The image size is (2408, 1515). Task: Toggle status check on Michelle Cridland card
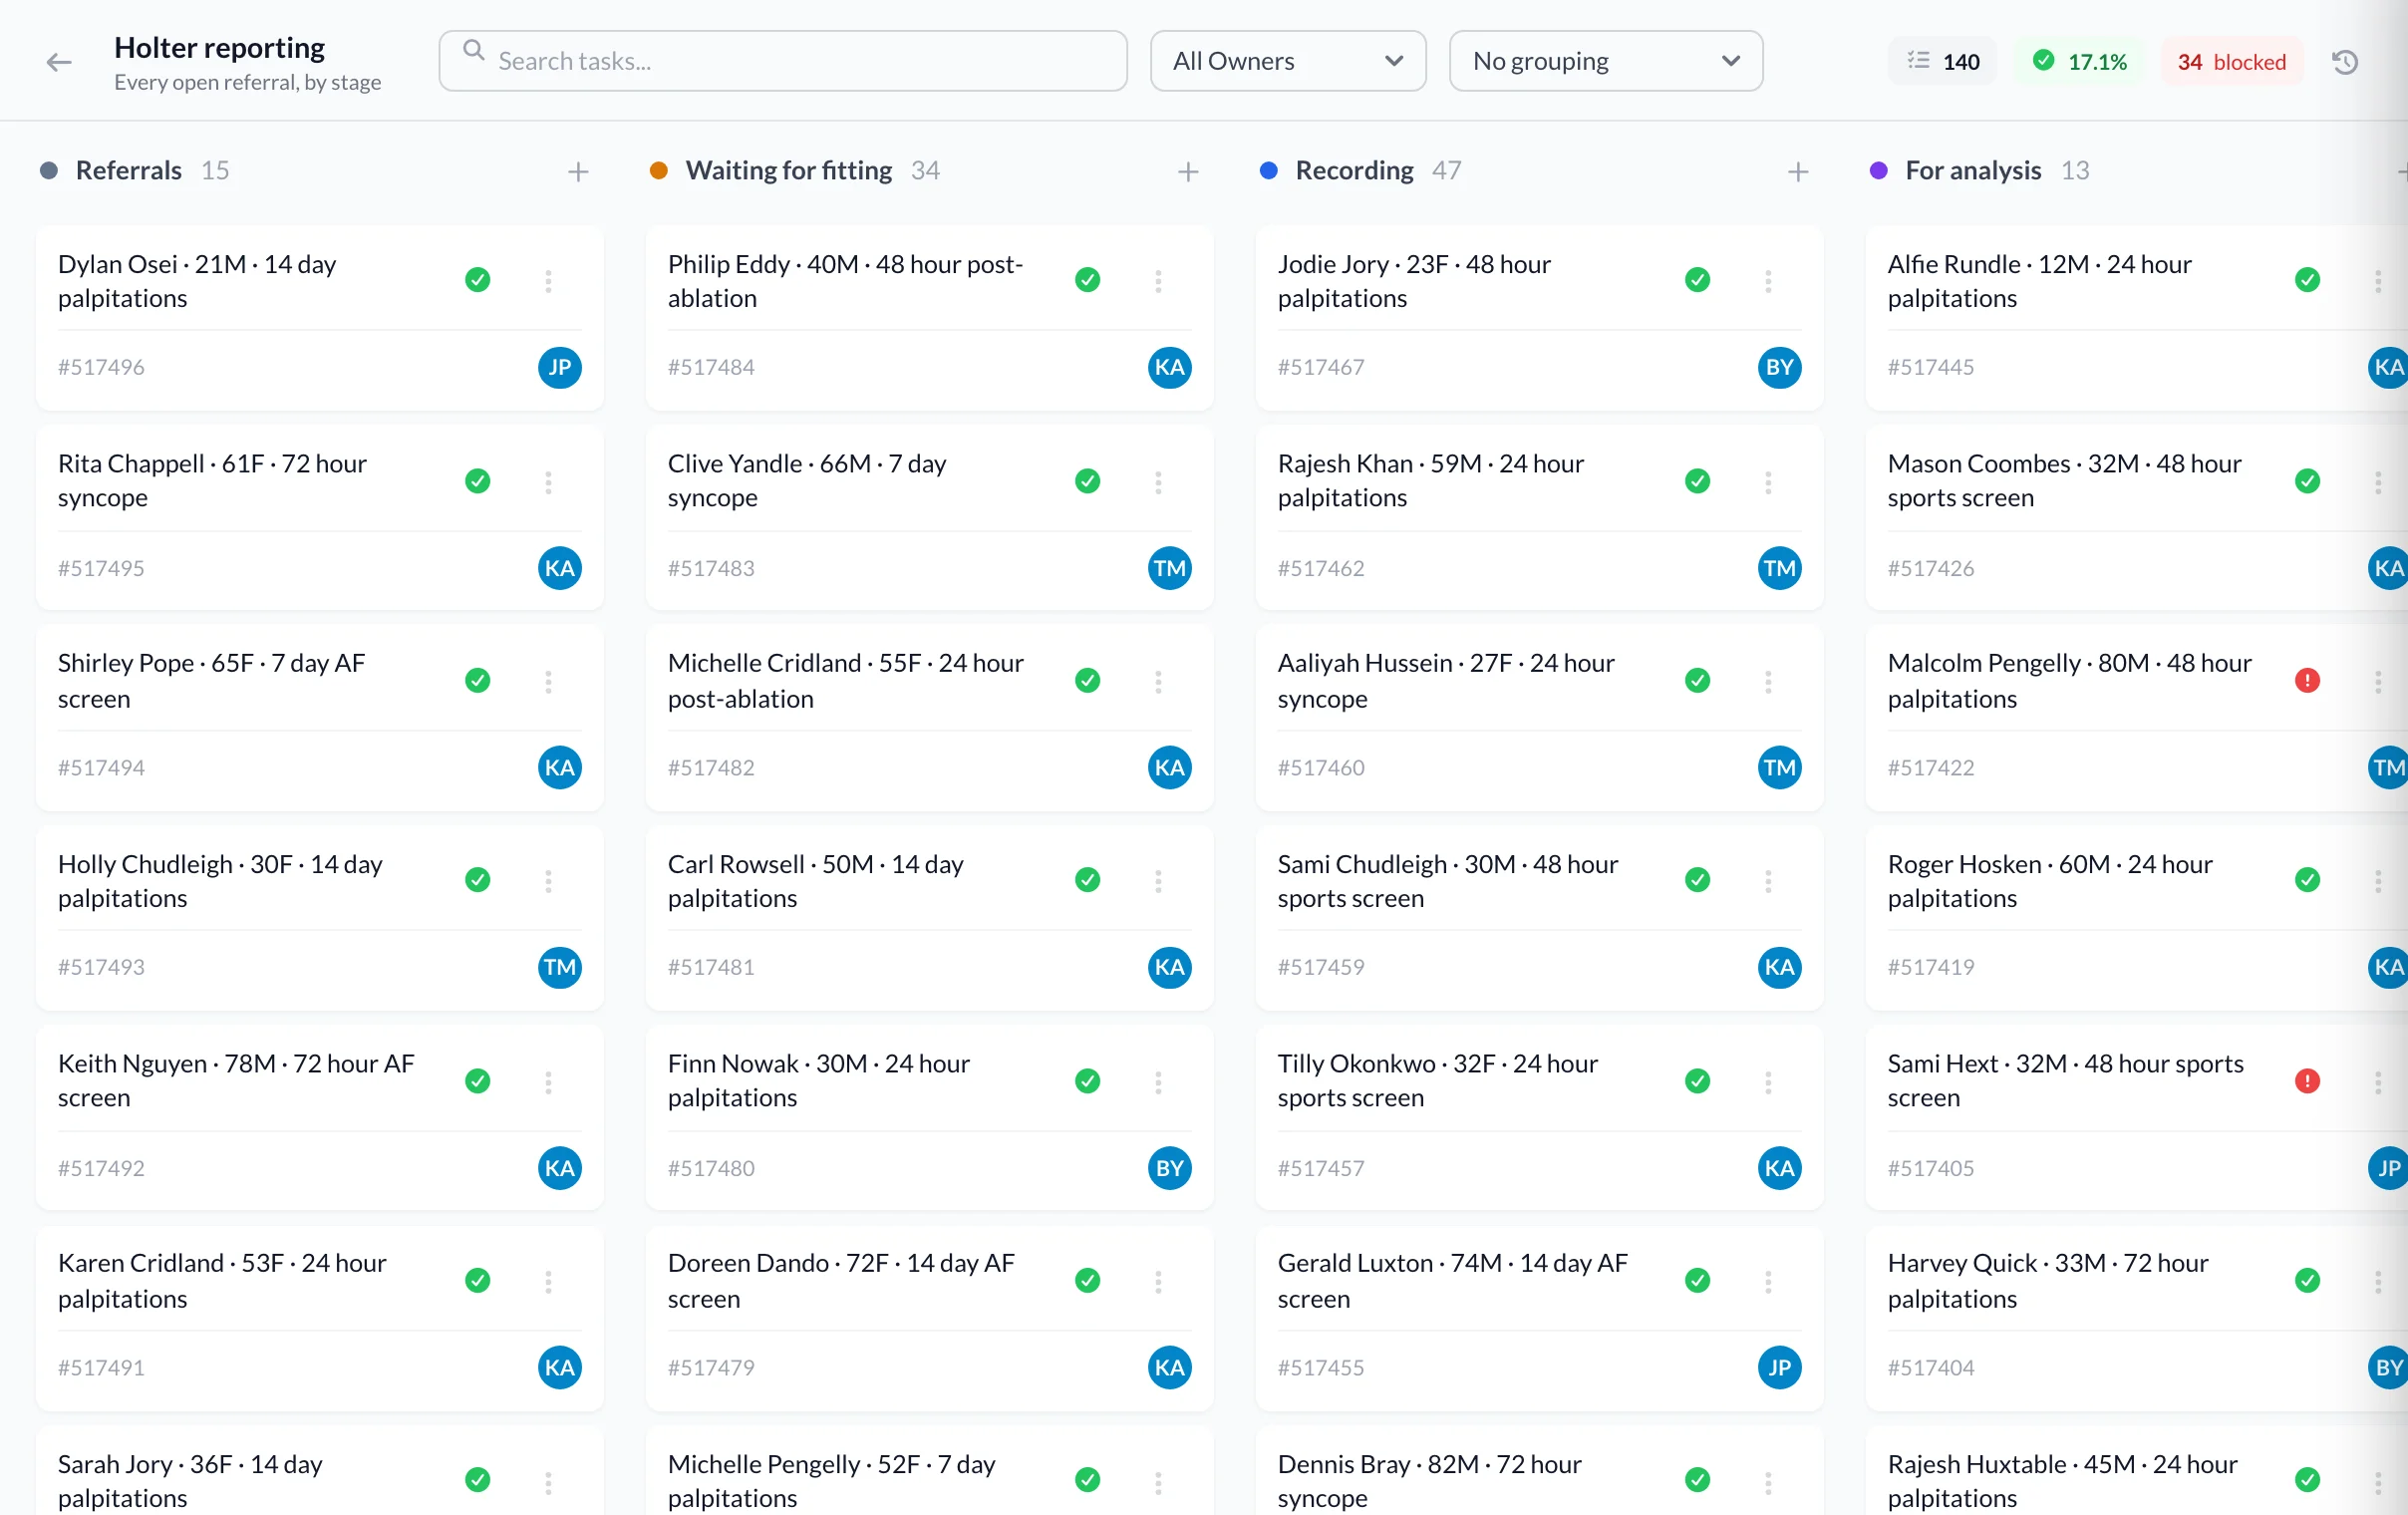(x=1088, y=681)
